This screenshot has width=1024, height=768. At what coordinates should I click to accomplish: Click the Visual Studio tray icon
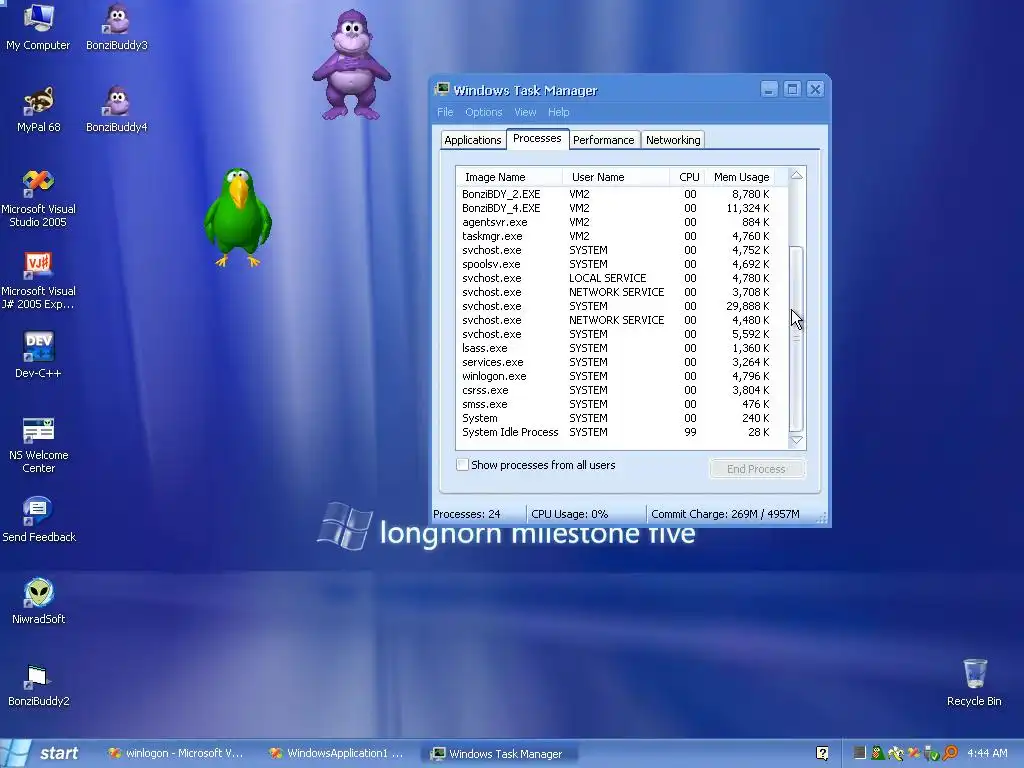[914, 753]
